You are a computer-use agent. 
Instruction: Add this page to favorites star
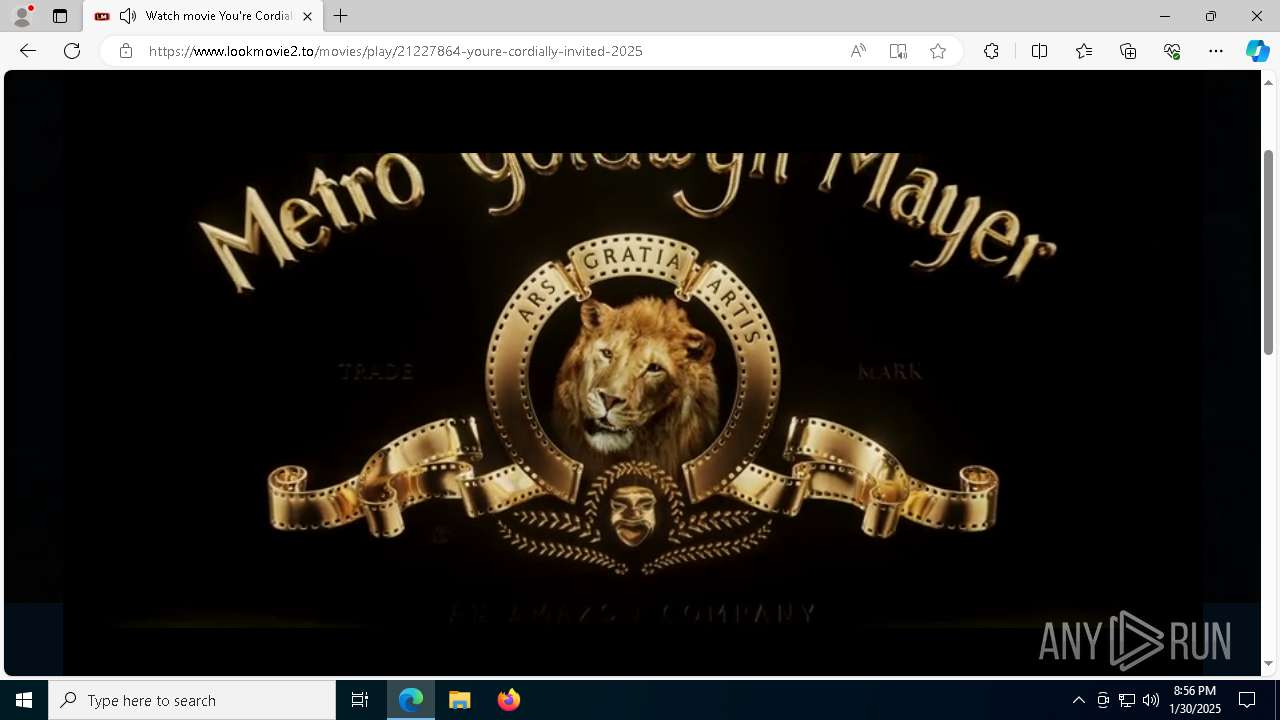[938, 51]
